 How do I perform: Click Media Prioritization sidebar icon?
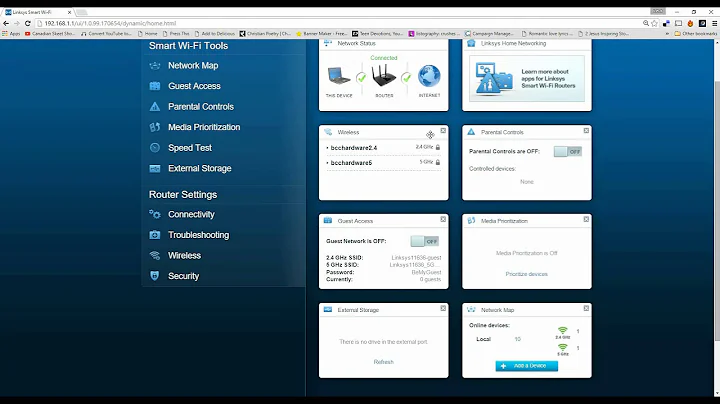point(155,127)
